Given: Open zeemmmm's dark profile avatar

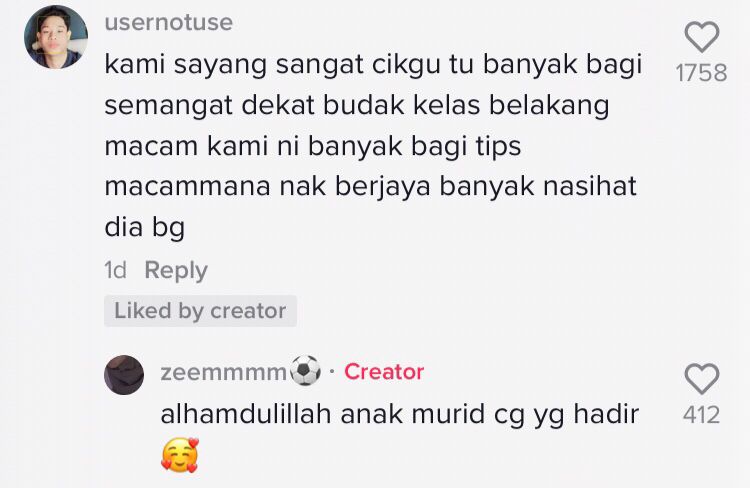Looking at the screenshot, I should tap(124, 375).
